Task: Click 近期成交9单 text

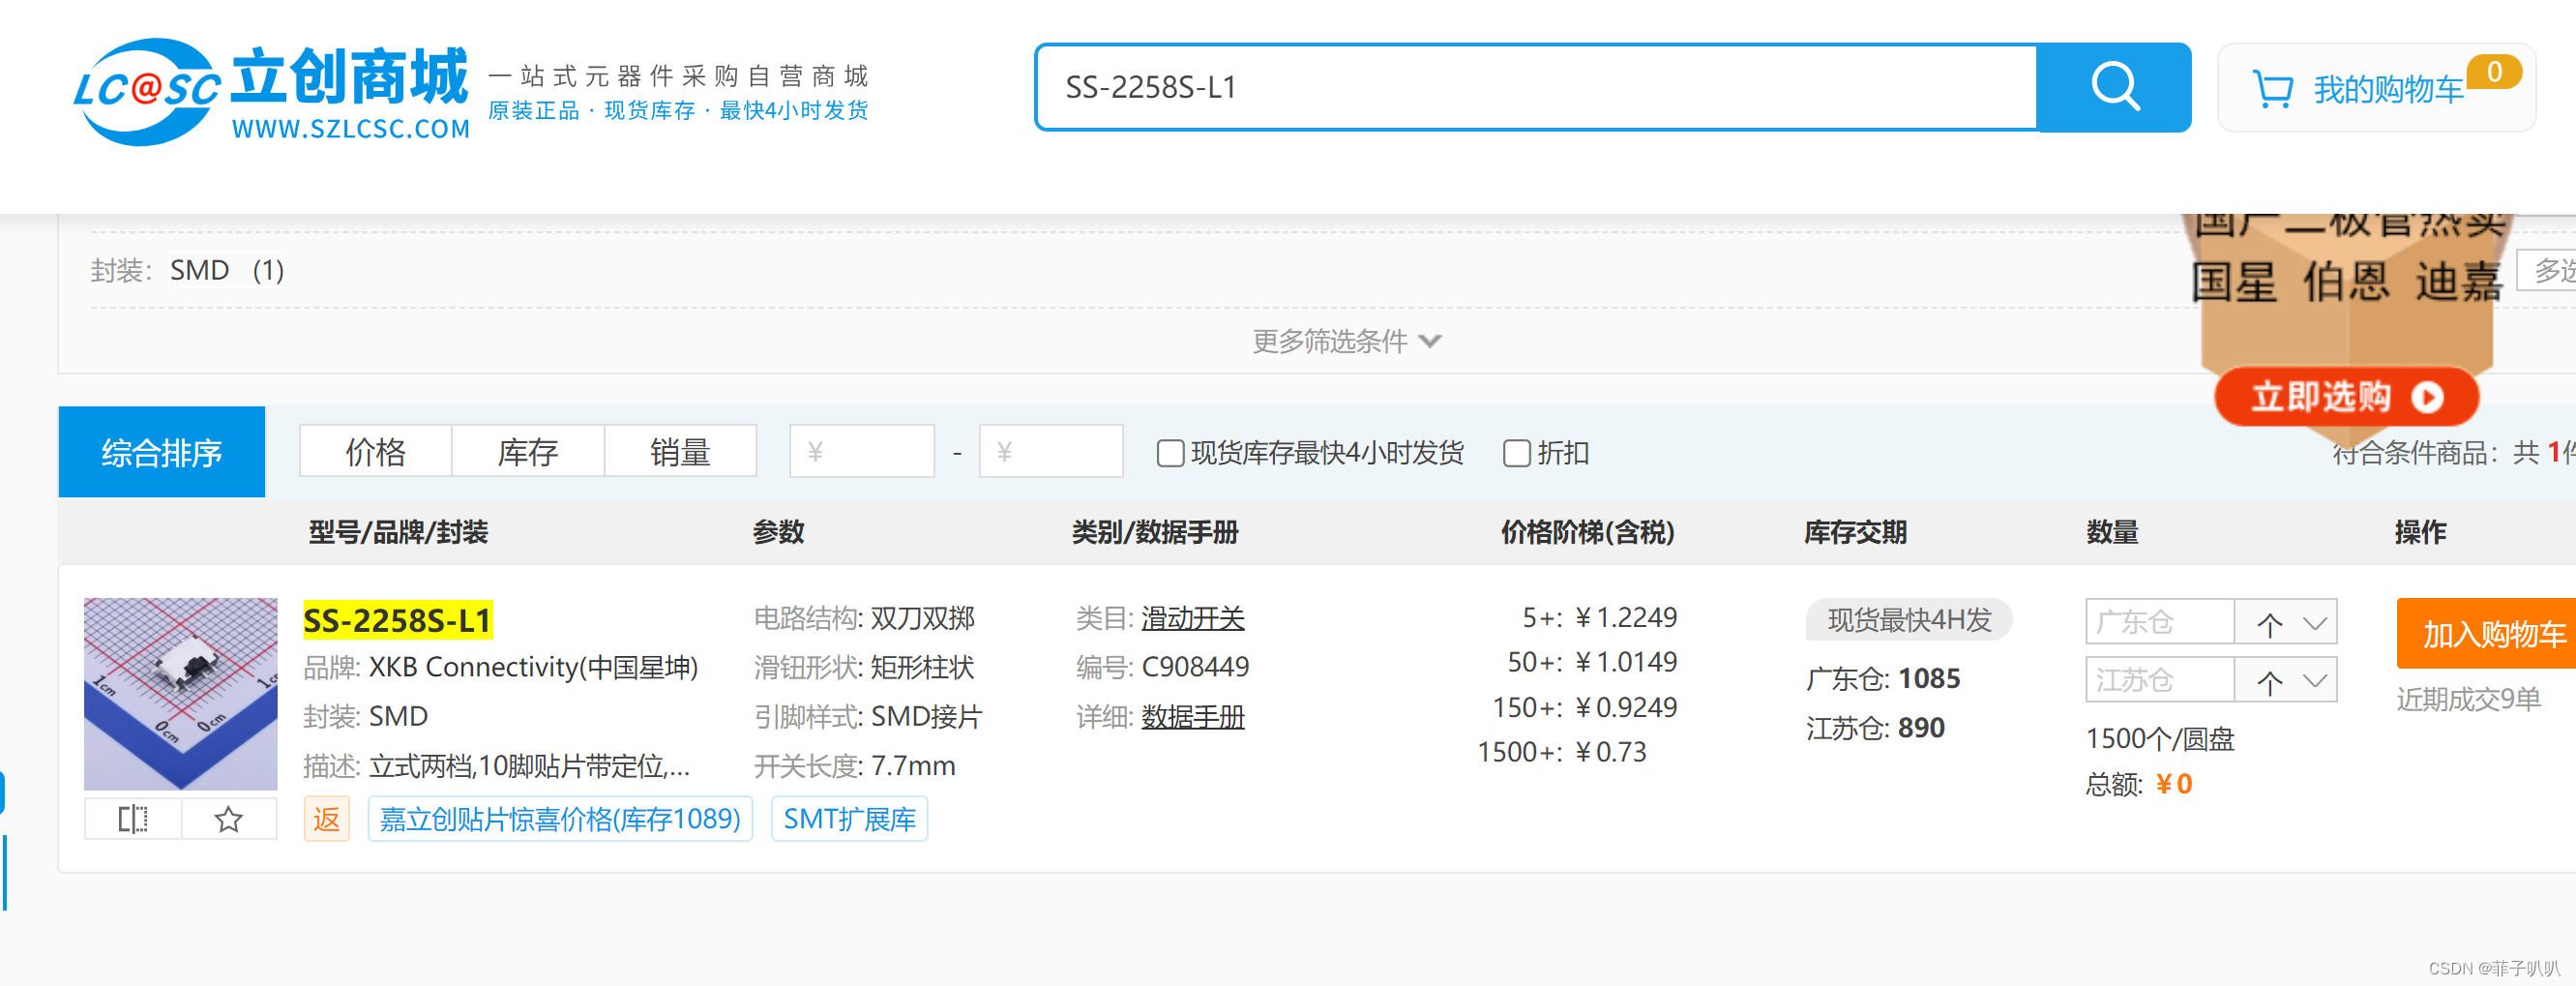Action: coord(2468,699)
